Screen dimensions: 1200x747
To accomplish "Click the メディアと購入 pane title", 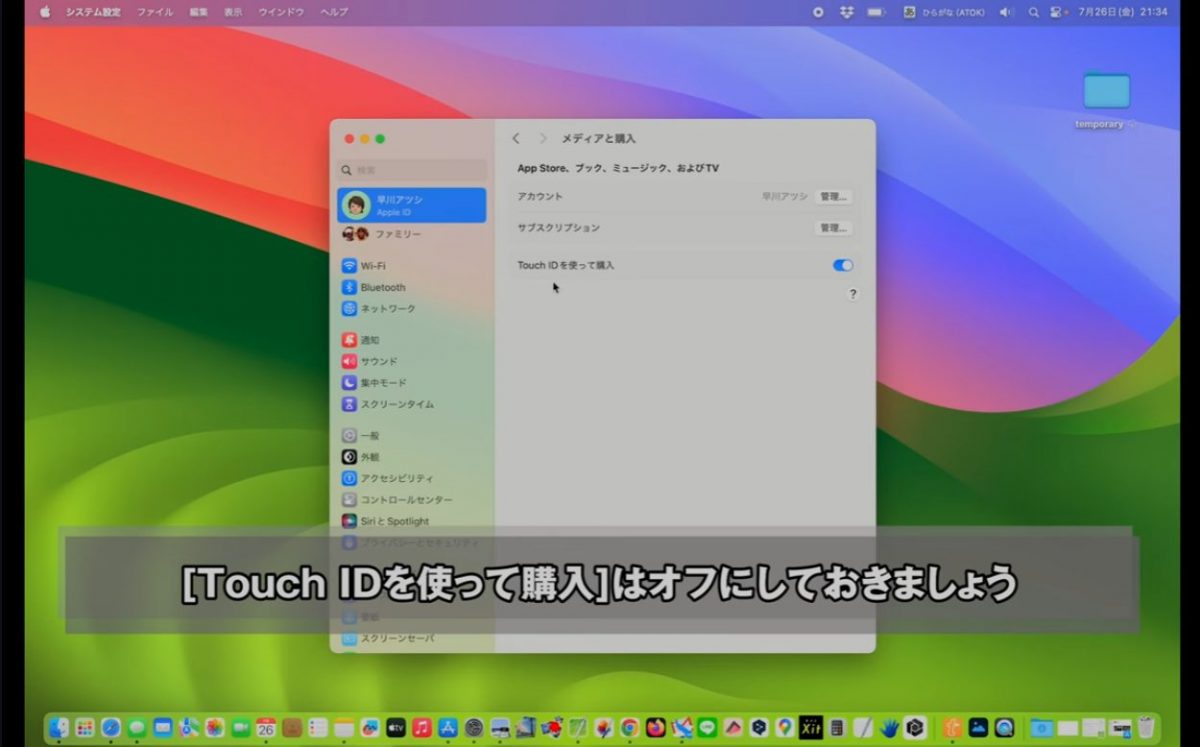I will pyautogui.click(x=598, y=138).
